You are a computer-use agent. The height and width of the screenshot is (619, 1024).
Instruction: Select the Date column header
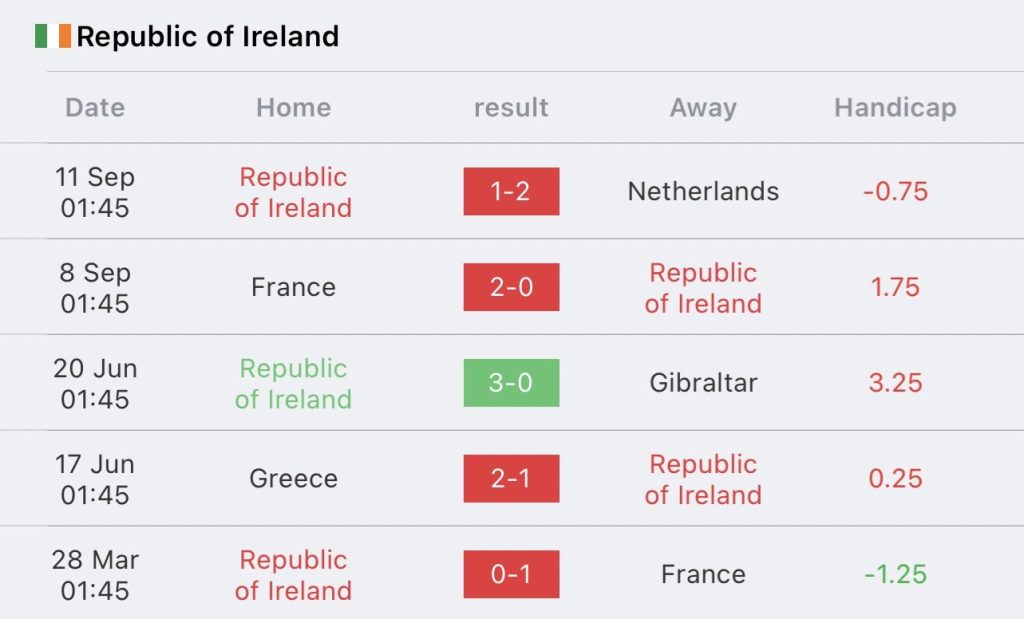point(95,107)
